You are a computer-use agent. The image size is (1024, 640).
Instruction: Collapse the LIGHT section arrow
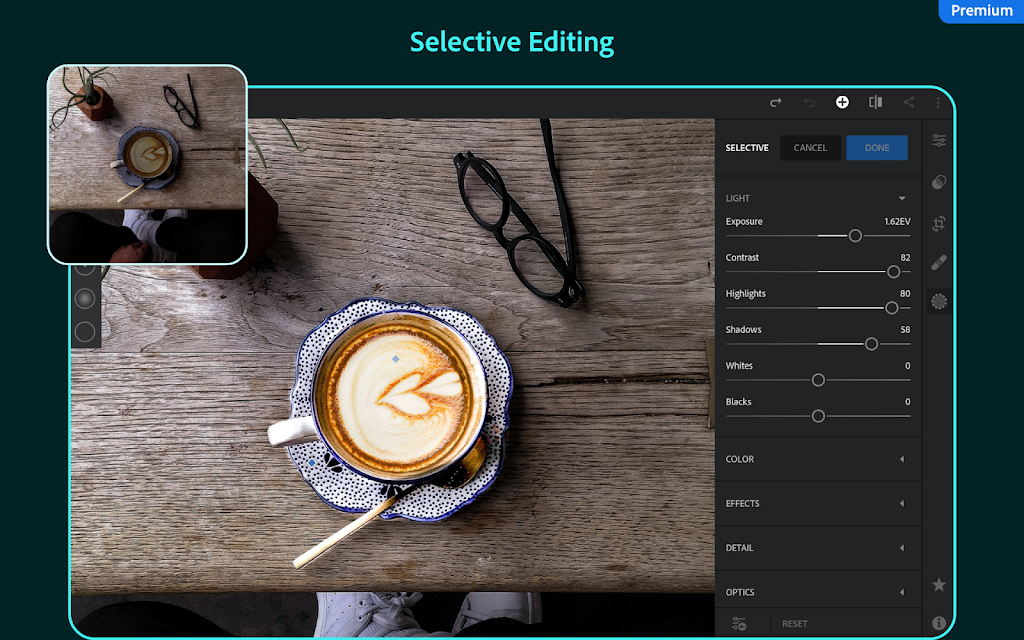click(902, 198)
